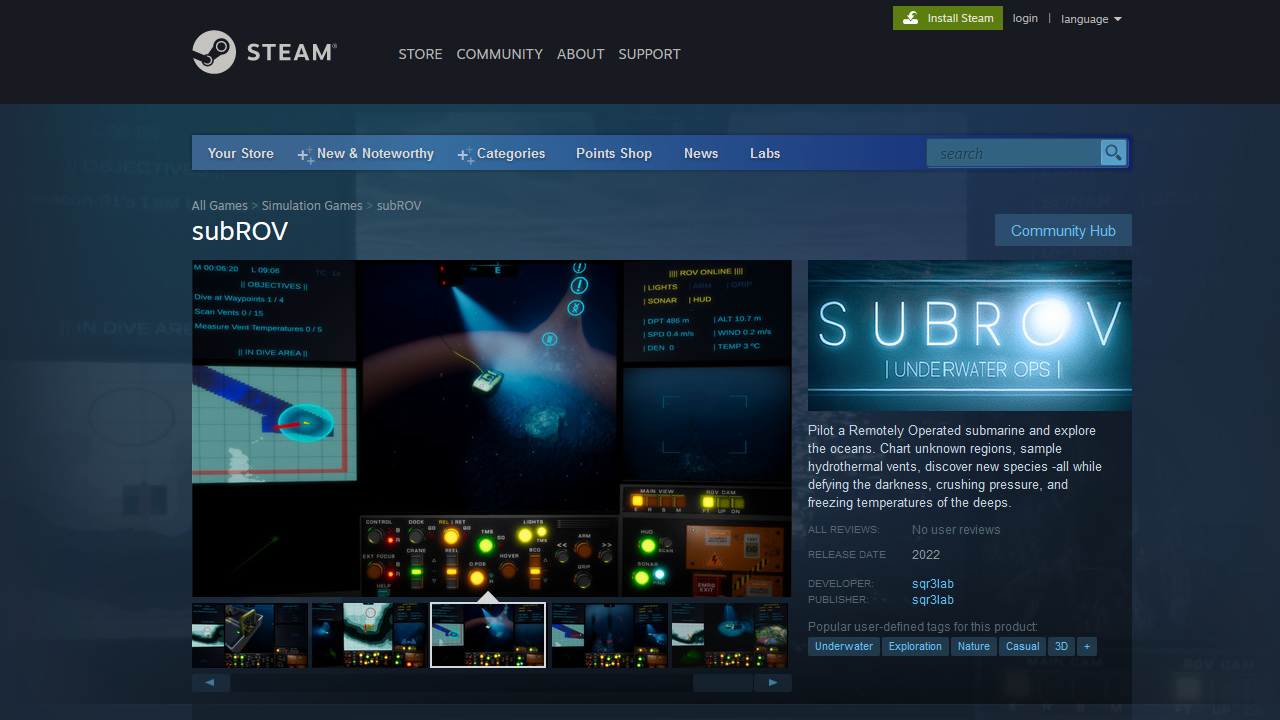Image resolution: width=1280 pixels, height=720 pixels.
Task: Go to Simulation Games breadcrumb
Action: [x=312, y=205]
